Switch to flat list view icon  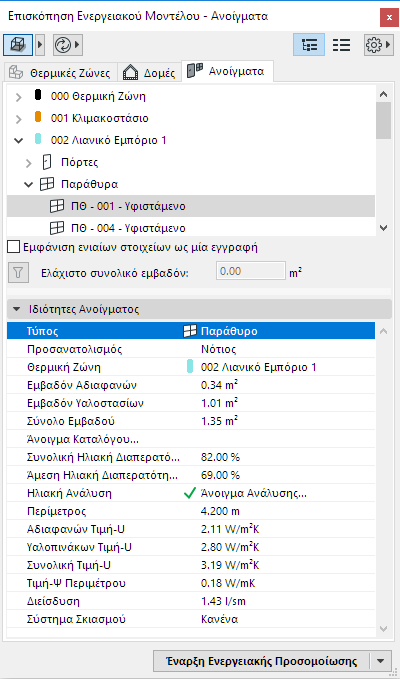(x=342, y=45)
